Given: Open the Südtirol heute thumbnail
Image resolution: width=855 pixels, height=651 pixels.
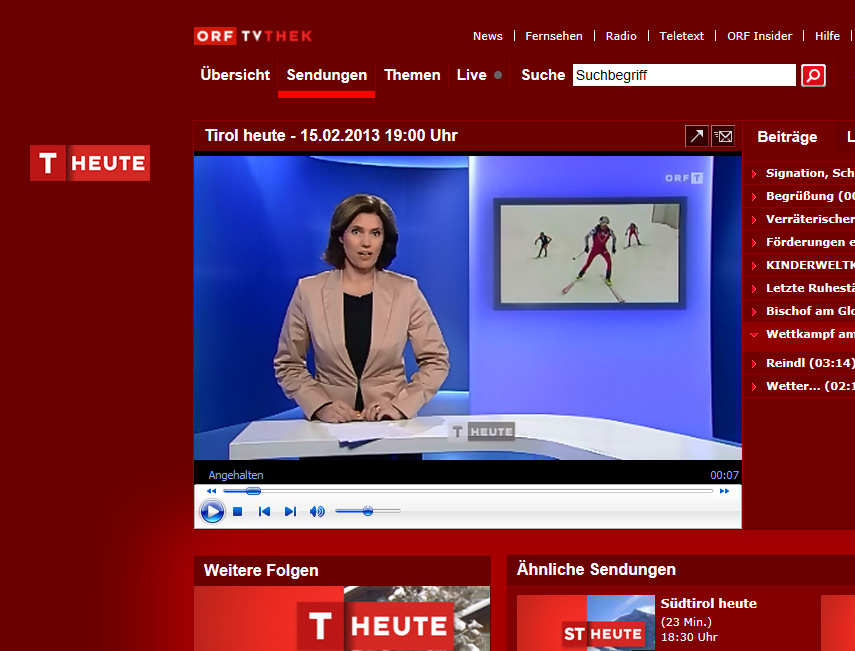Looking at the screenshot, I should click(x=586, y=623).
